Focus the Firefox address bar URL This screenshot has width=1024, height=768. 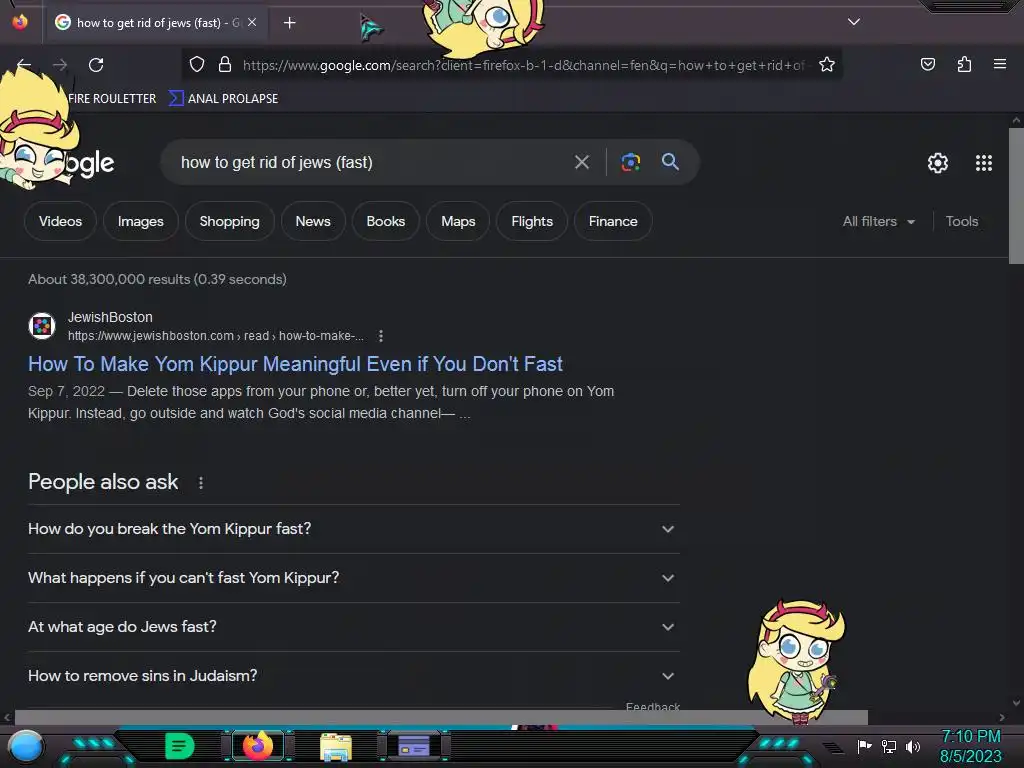pyautogui.click(x=523, y=65)
